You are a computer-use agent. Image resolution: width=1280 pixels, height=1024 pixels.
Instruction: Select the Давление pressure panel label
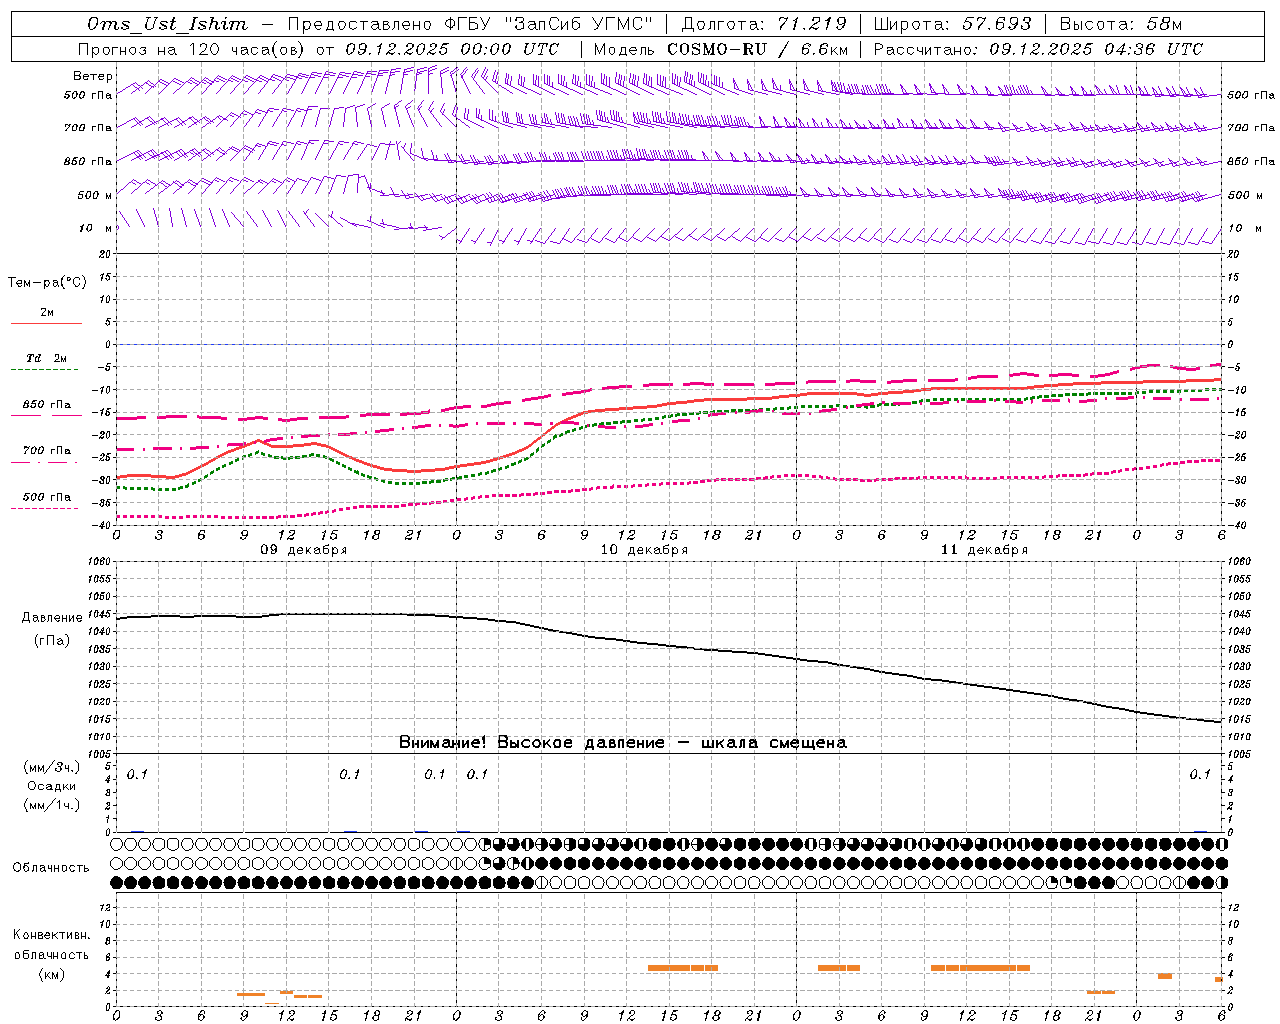[52, 618]
